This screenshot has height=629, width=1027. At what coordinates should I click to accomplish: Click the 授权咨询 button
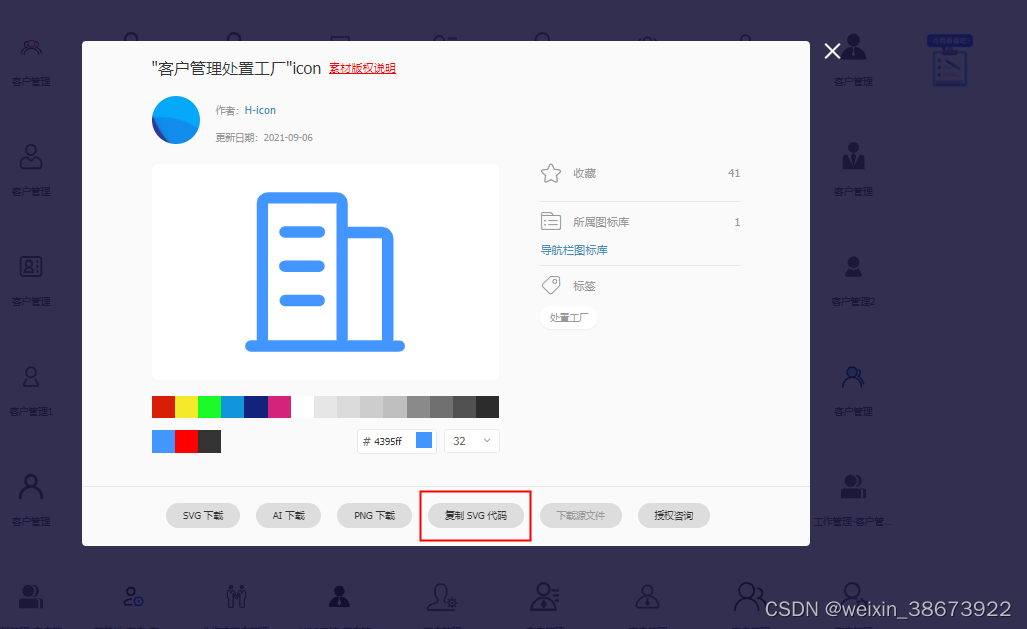click(673, 516)
